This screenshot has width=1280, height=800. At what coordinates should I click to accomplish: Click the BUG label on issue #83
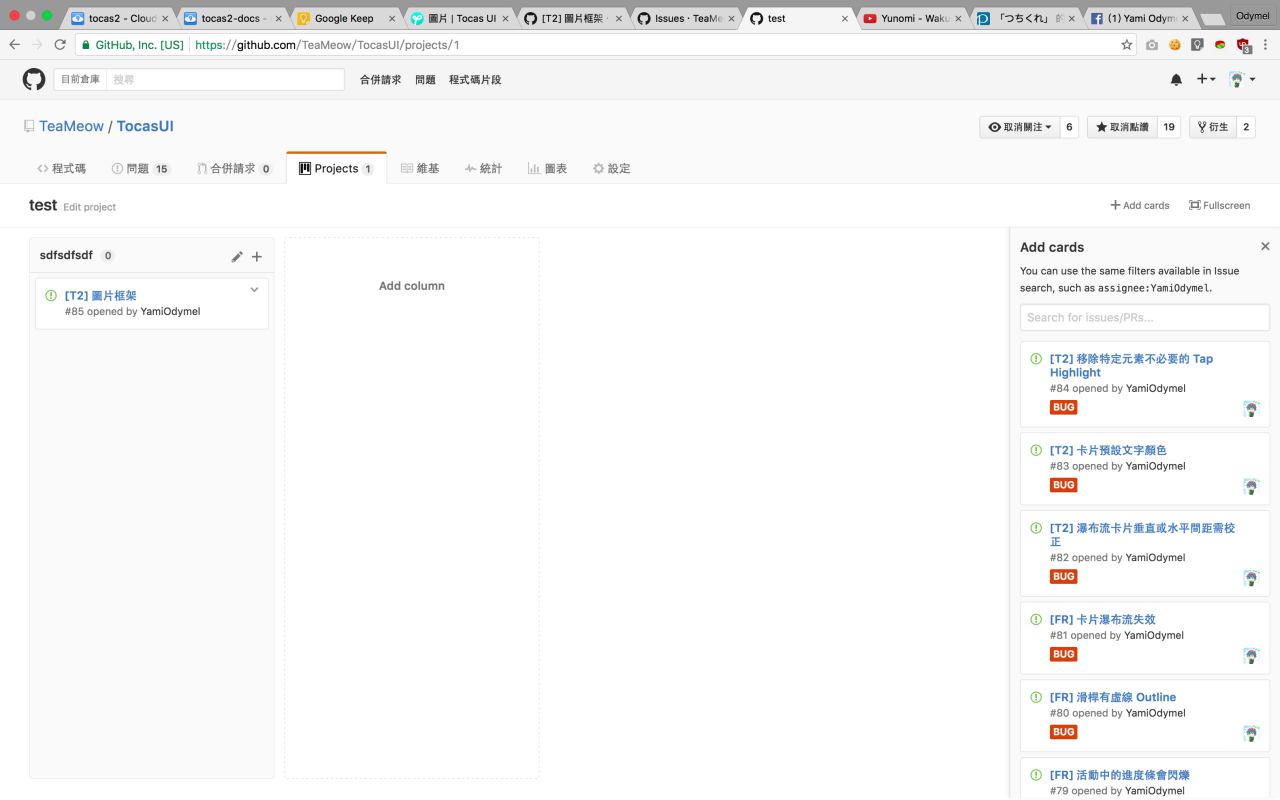click(x=1063, y=485)
